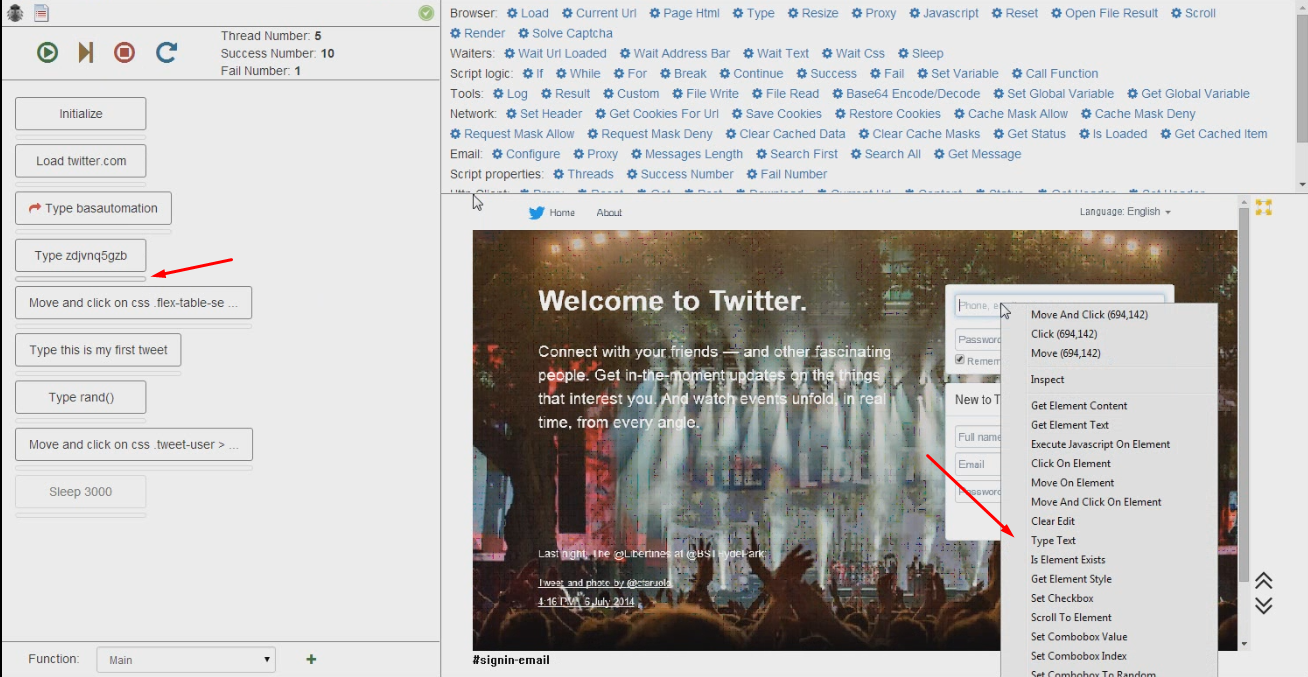The height and width of the screenshot is (677, 1308).
Task: Click the Step Next icon
Action: coord(86,52)
